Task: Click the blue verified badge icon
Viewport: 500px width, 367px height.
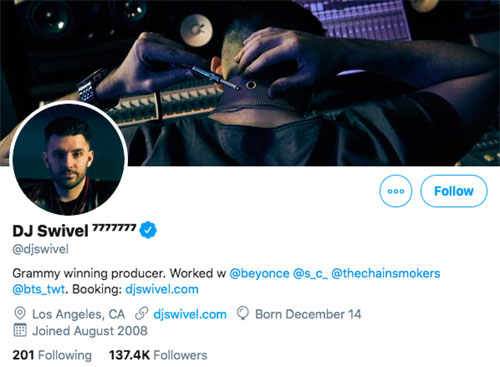Action: (148, 230)
